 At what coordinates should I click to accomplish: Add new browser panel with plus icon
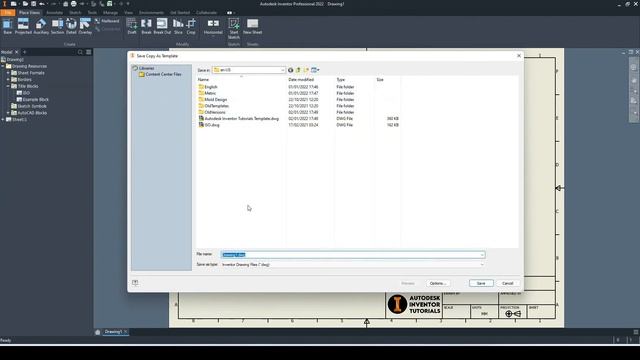click(x=24, y=52)
